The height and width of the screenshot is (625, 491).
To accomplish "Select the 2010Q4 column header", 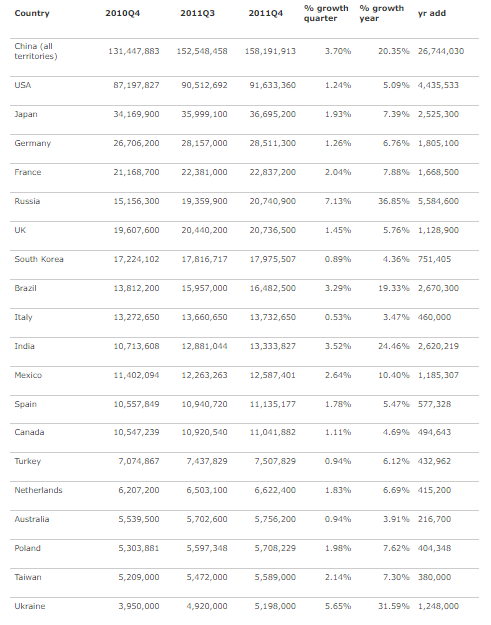I will point(123,13).
